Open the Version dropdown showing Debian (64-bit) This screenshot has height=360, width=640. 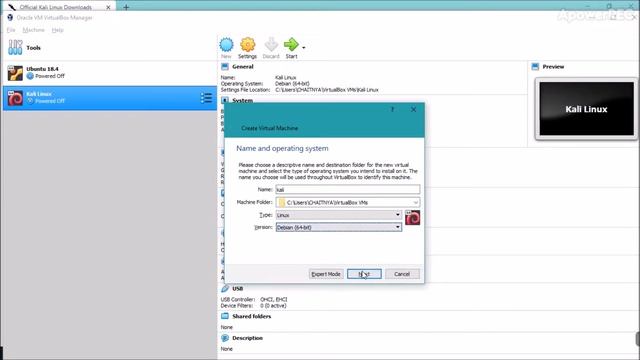338,227
